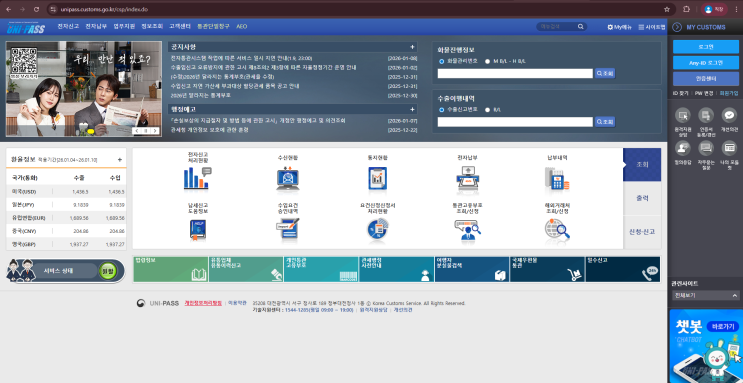Reload the page in the browser
This screenshot has width=743, height=383.
pyautogui.click(x=36, y=9)
